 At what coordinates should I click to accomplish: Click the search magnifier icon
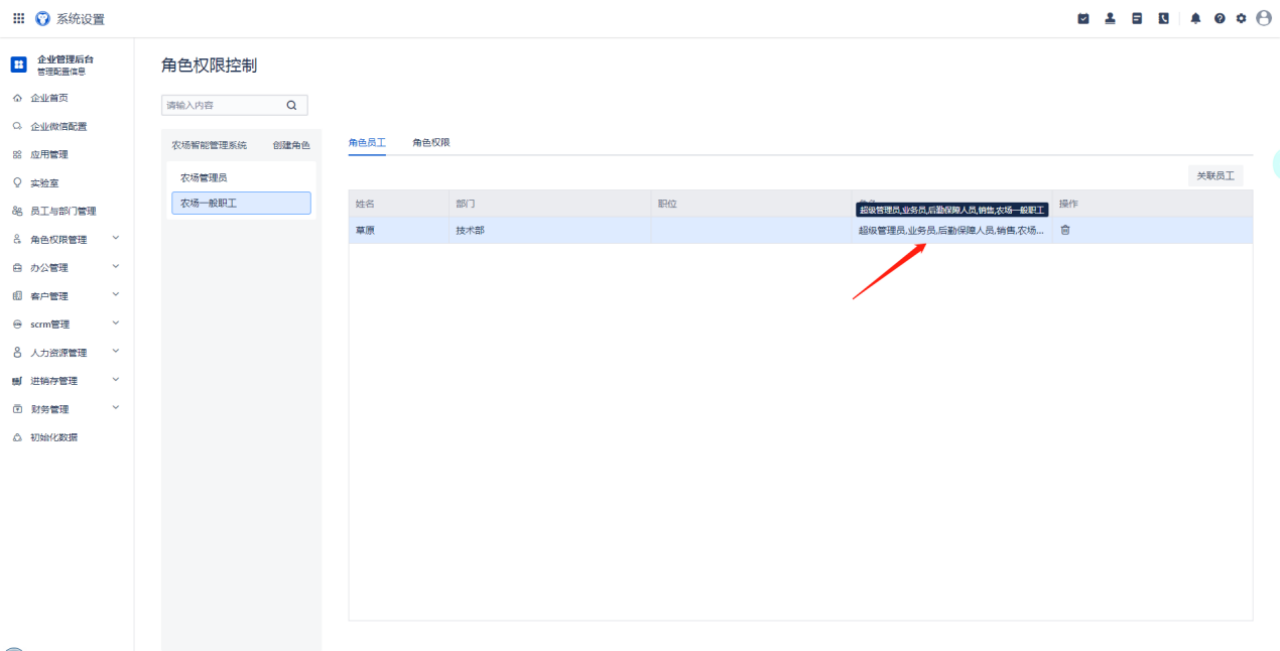[292, 105]
